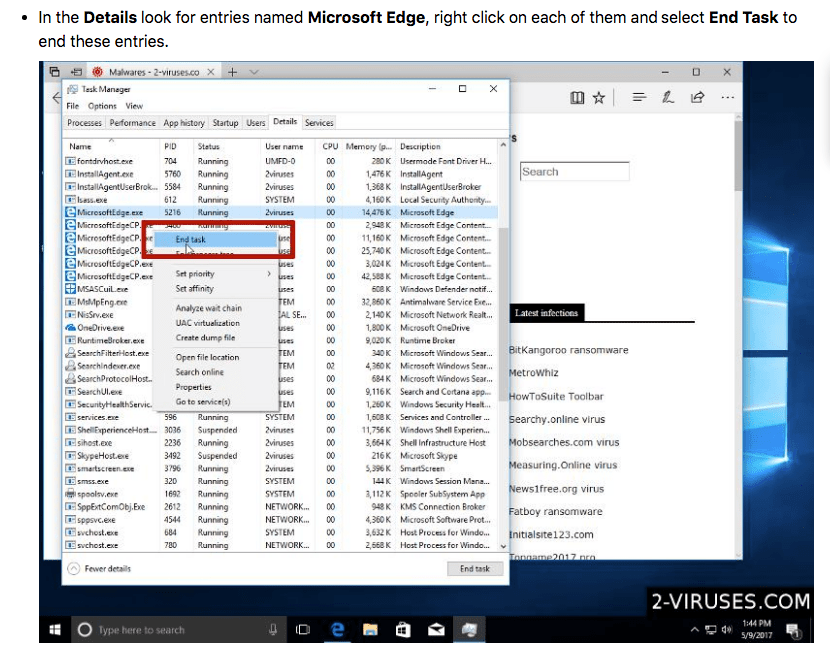Open Edge's three-dot More menu
This screenshot has width=830, height=654.
point(728,97)
